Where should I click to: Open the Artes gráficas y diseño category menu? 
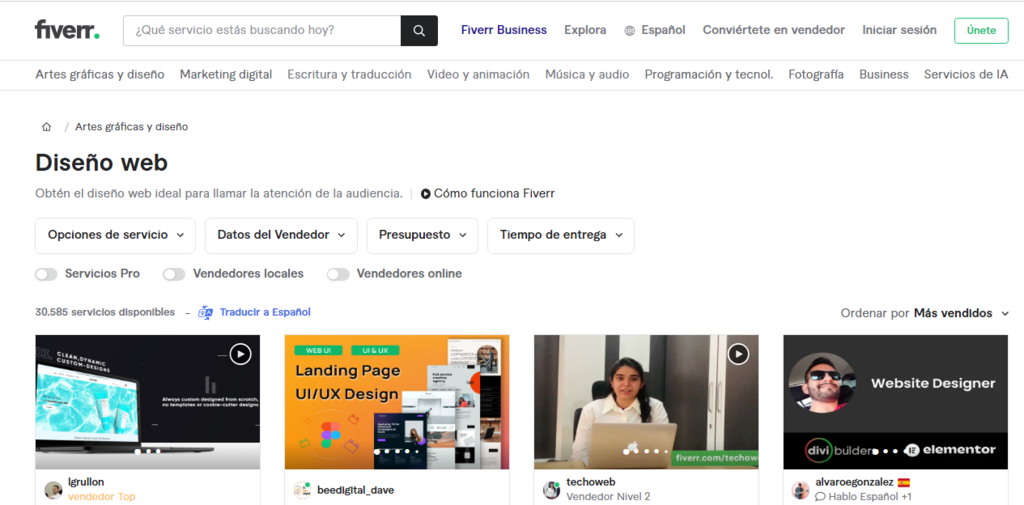pos(100,74)
